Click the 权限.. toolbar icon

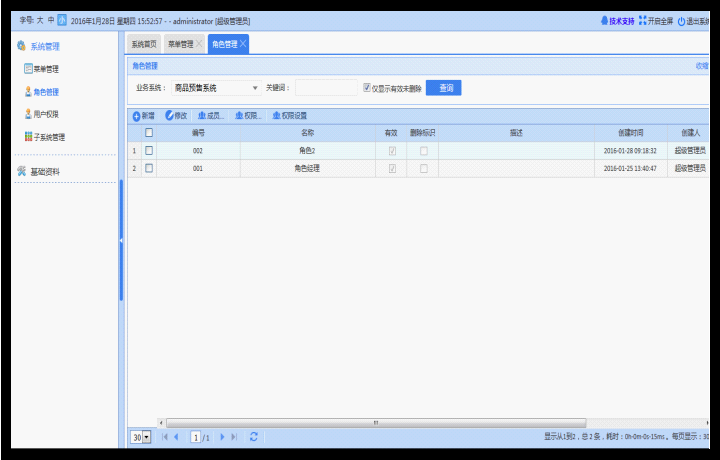coord(239,116)
